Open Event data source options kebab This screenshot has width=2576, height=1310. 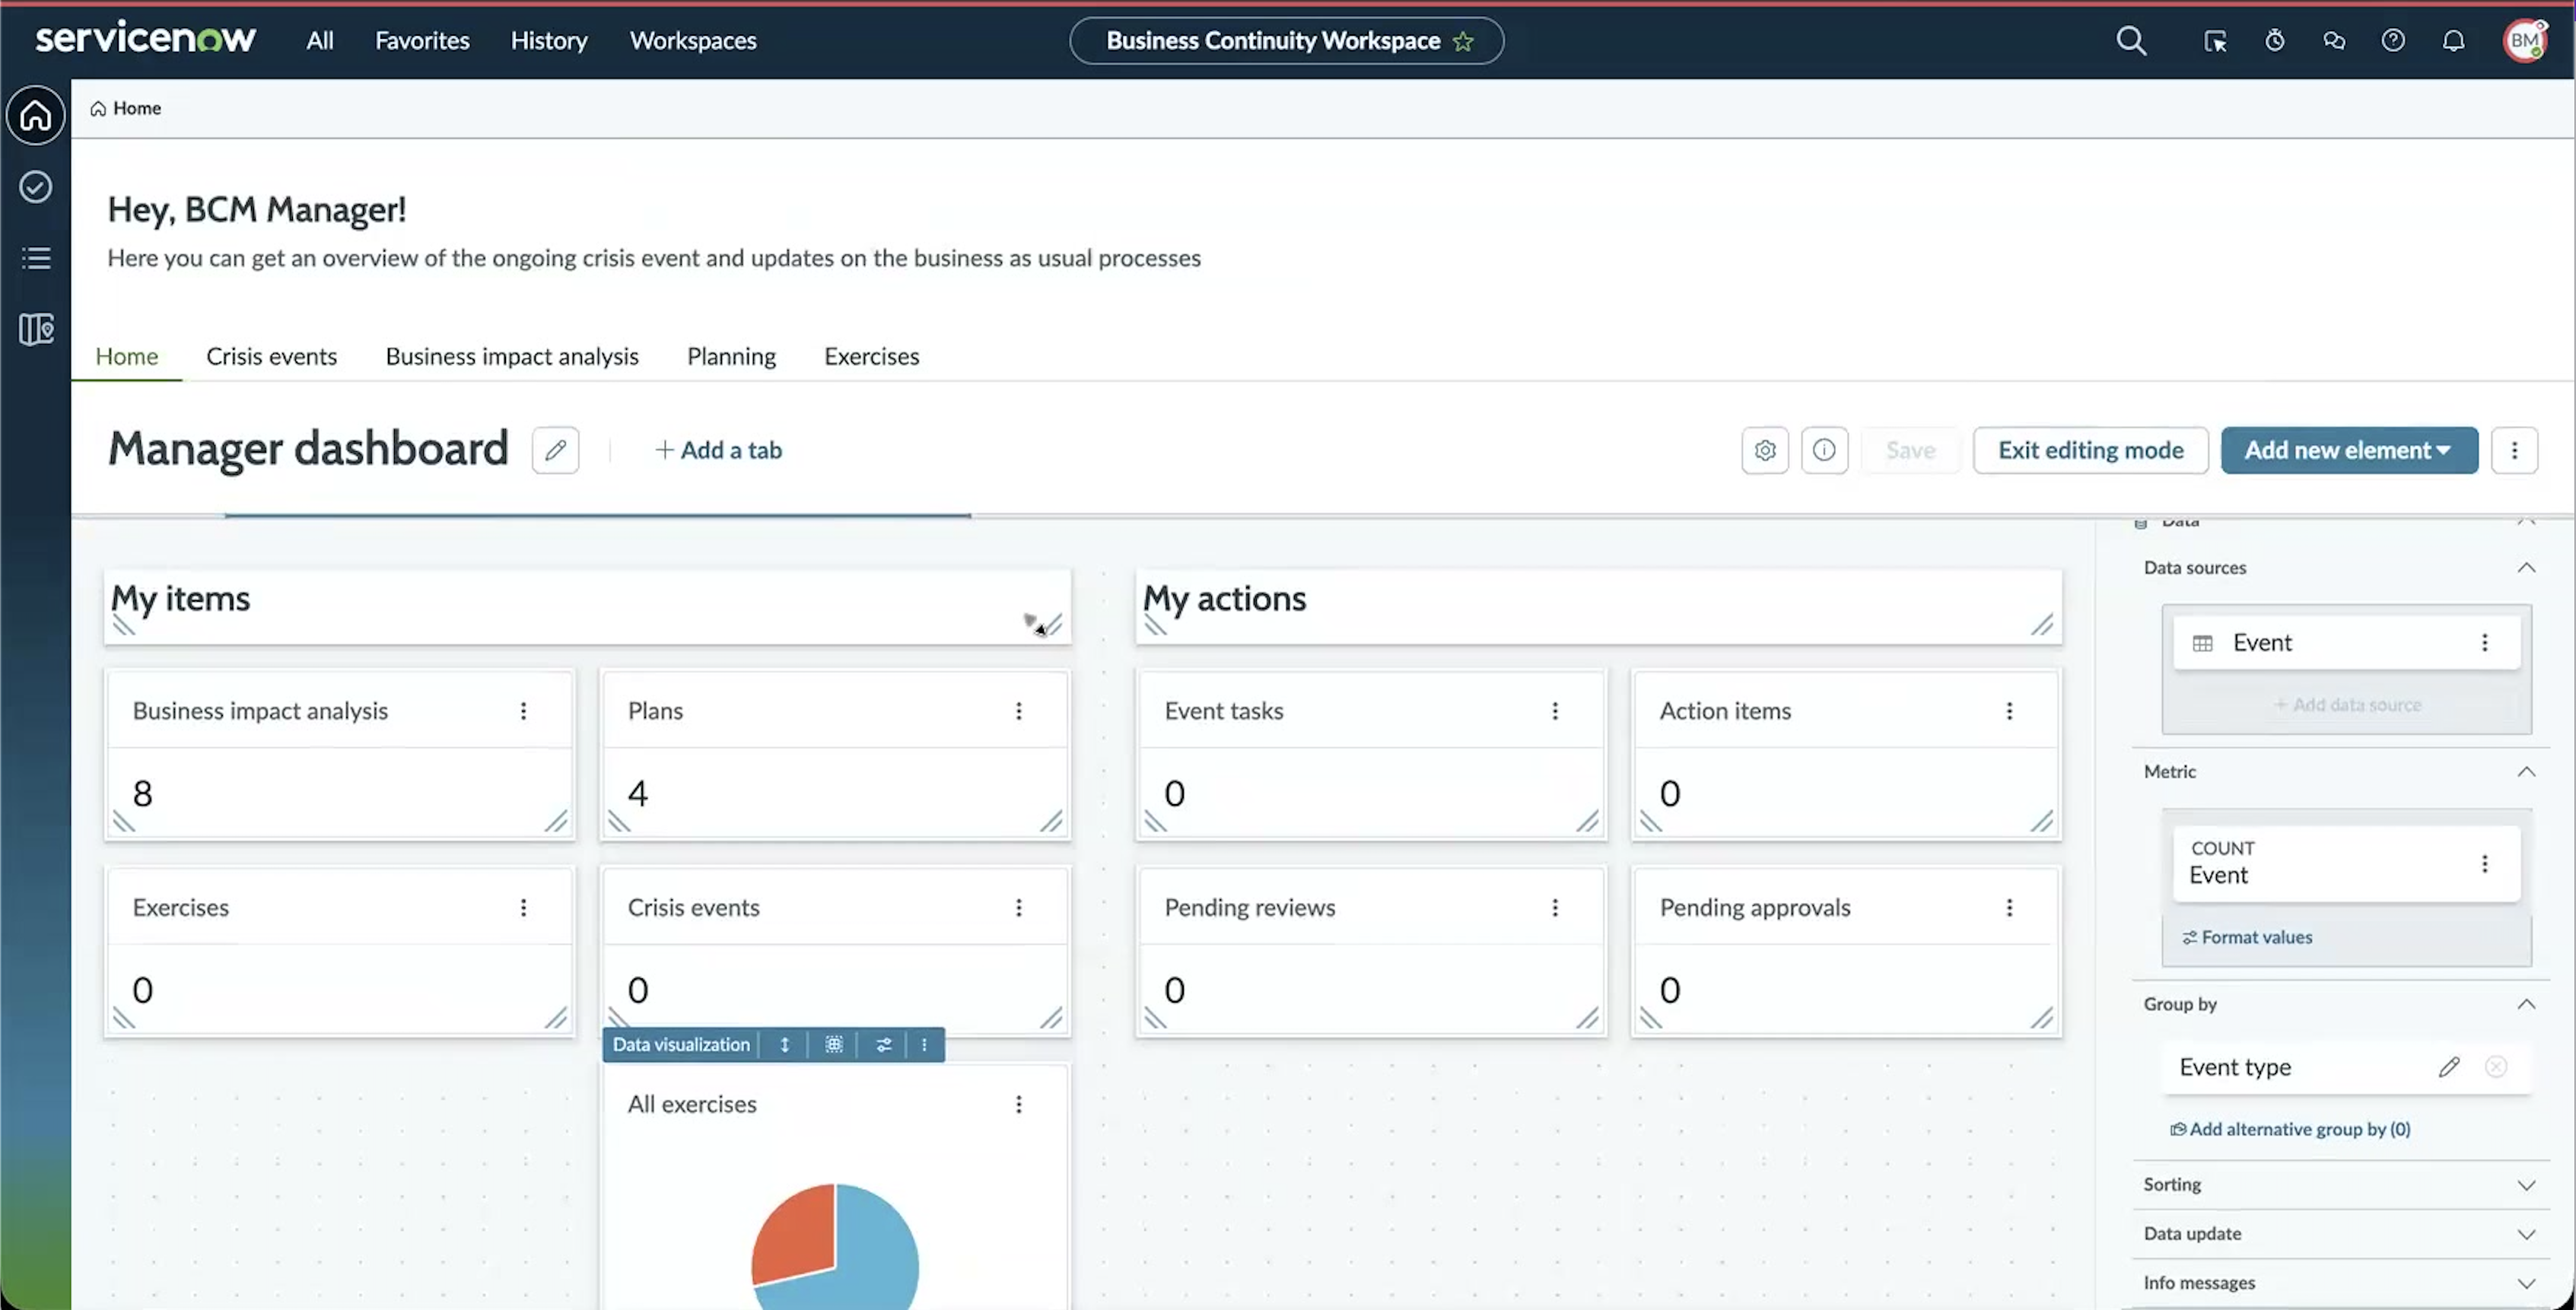pyautogui.click(x=2485, y=643)
